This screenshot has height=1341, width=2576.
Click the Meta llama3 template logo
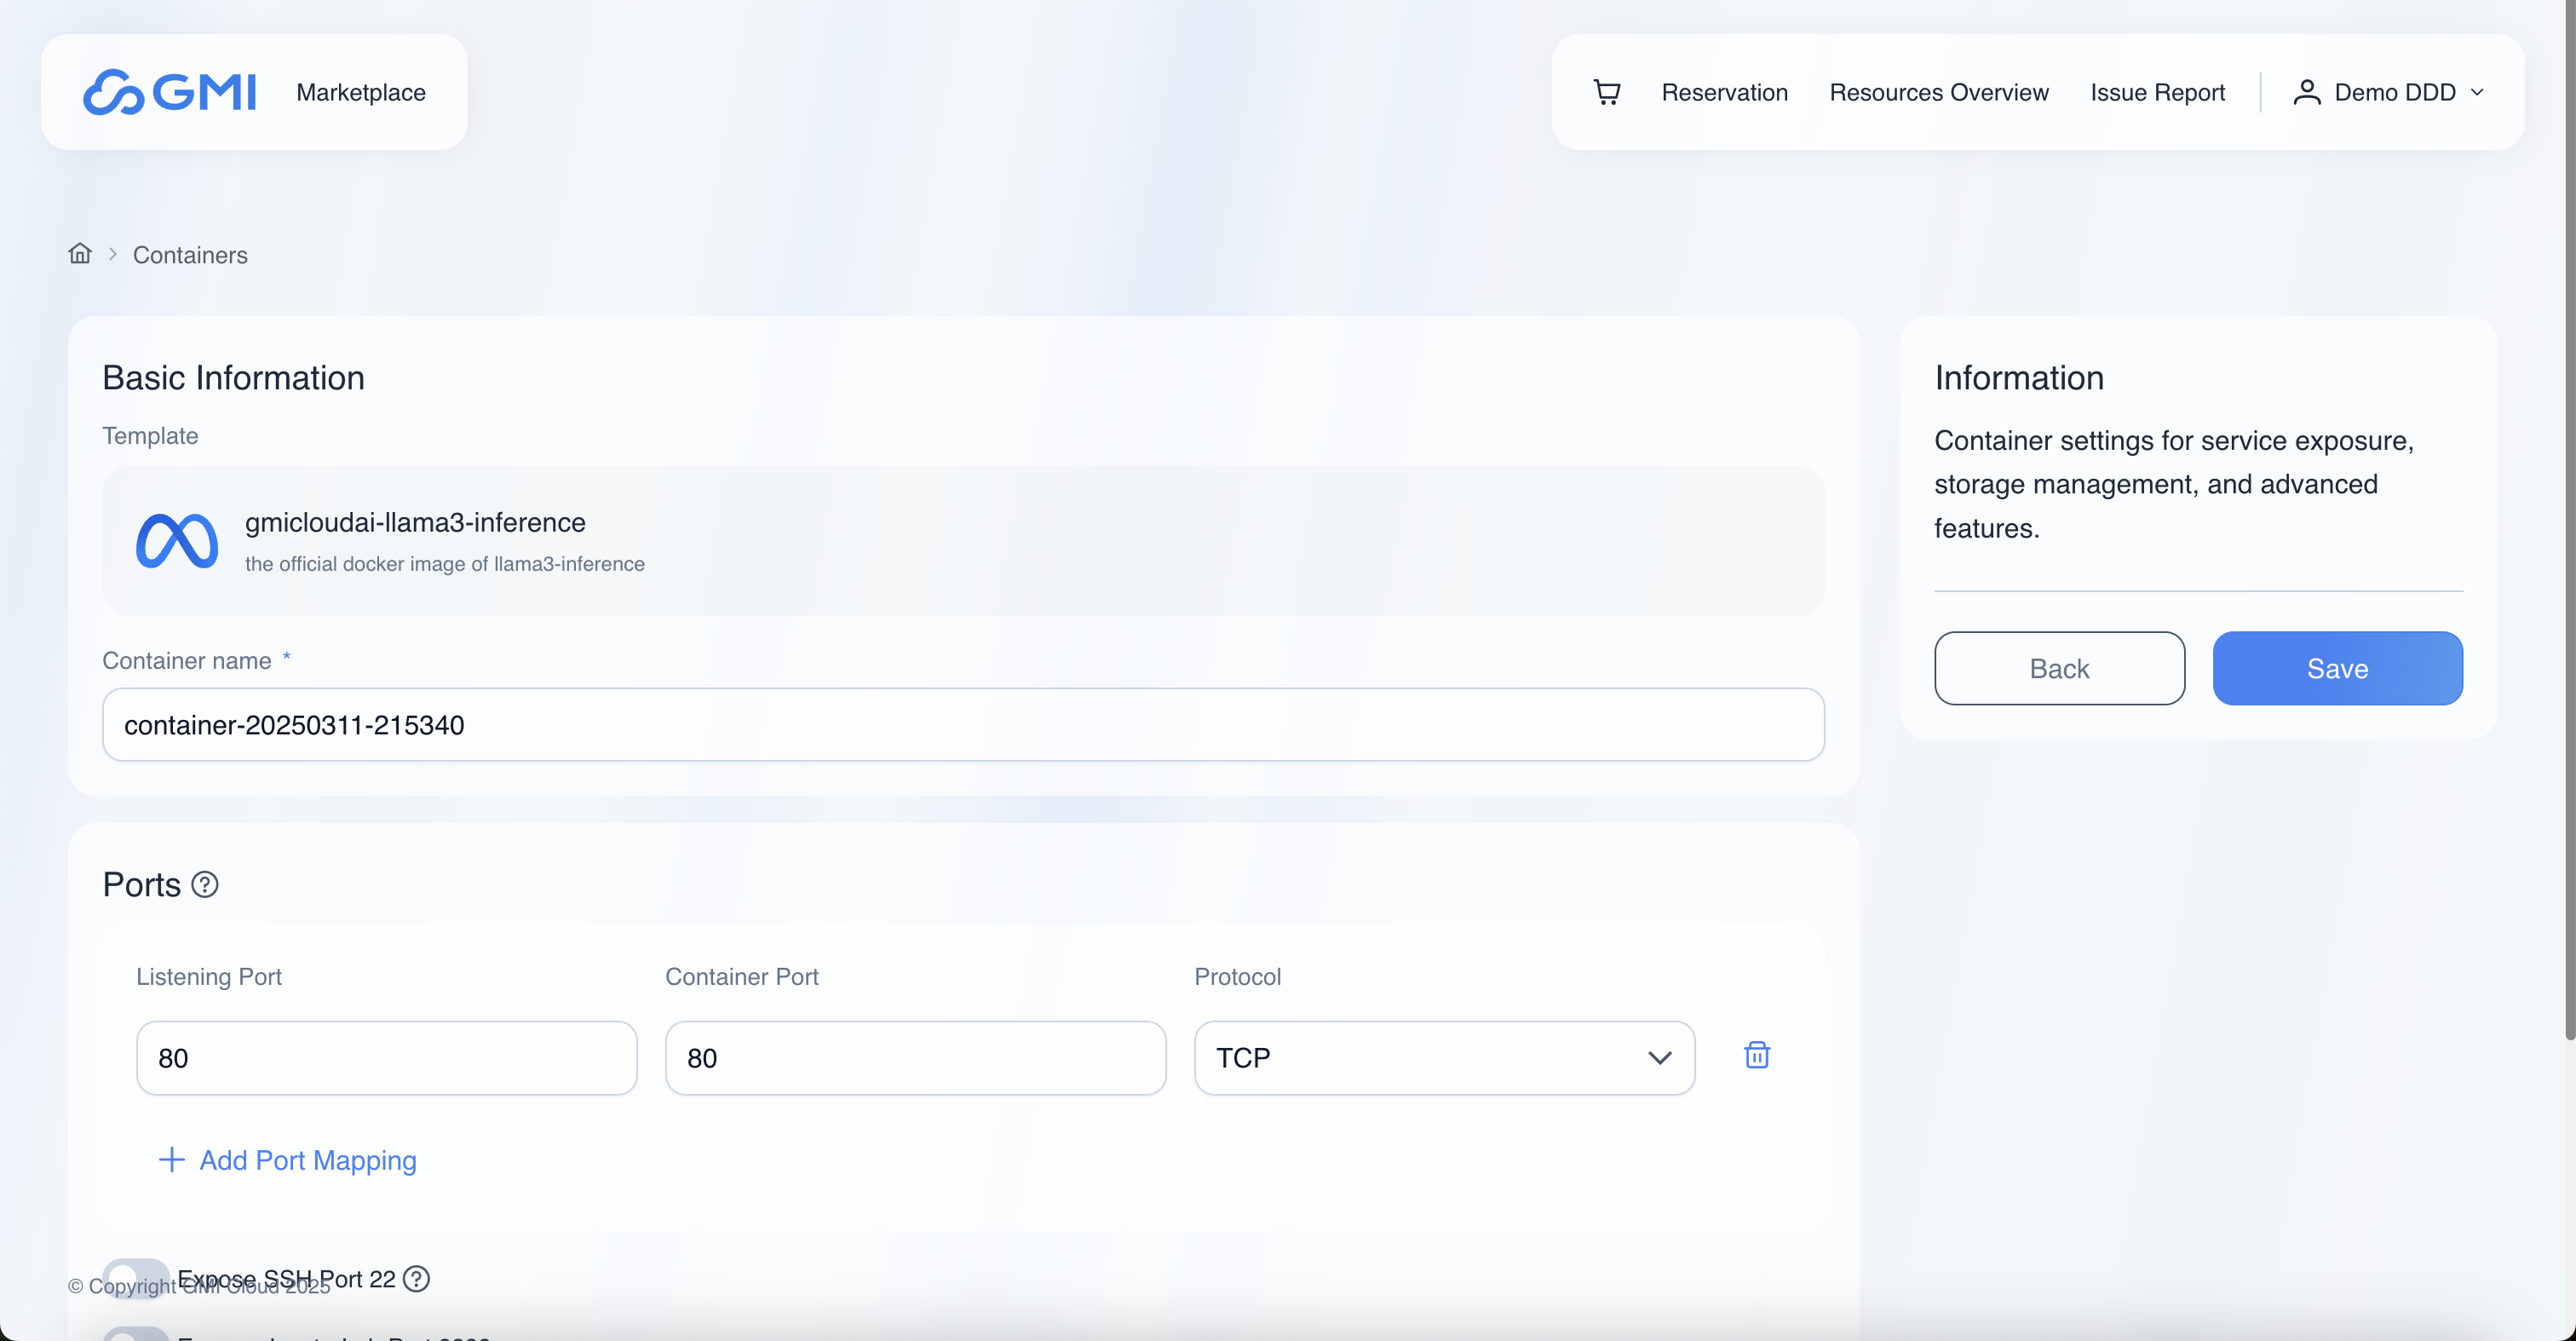click(177, 541)
